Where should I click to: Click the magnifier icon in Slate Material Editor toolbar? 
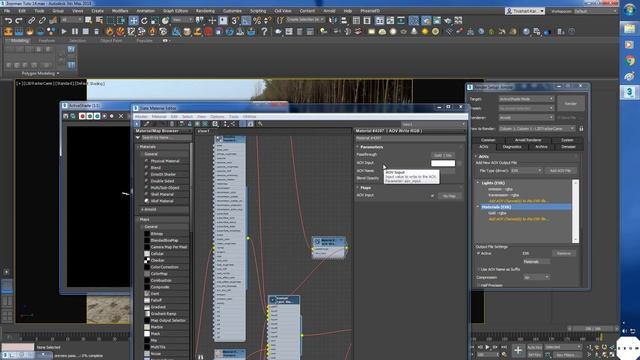point(260,124)
